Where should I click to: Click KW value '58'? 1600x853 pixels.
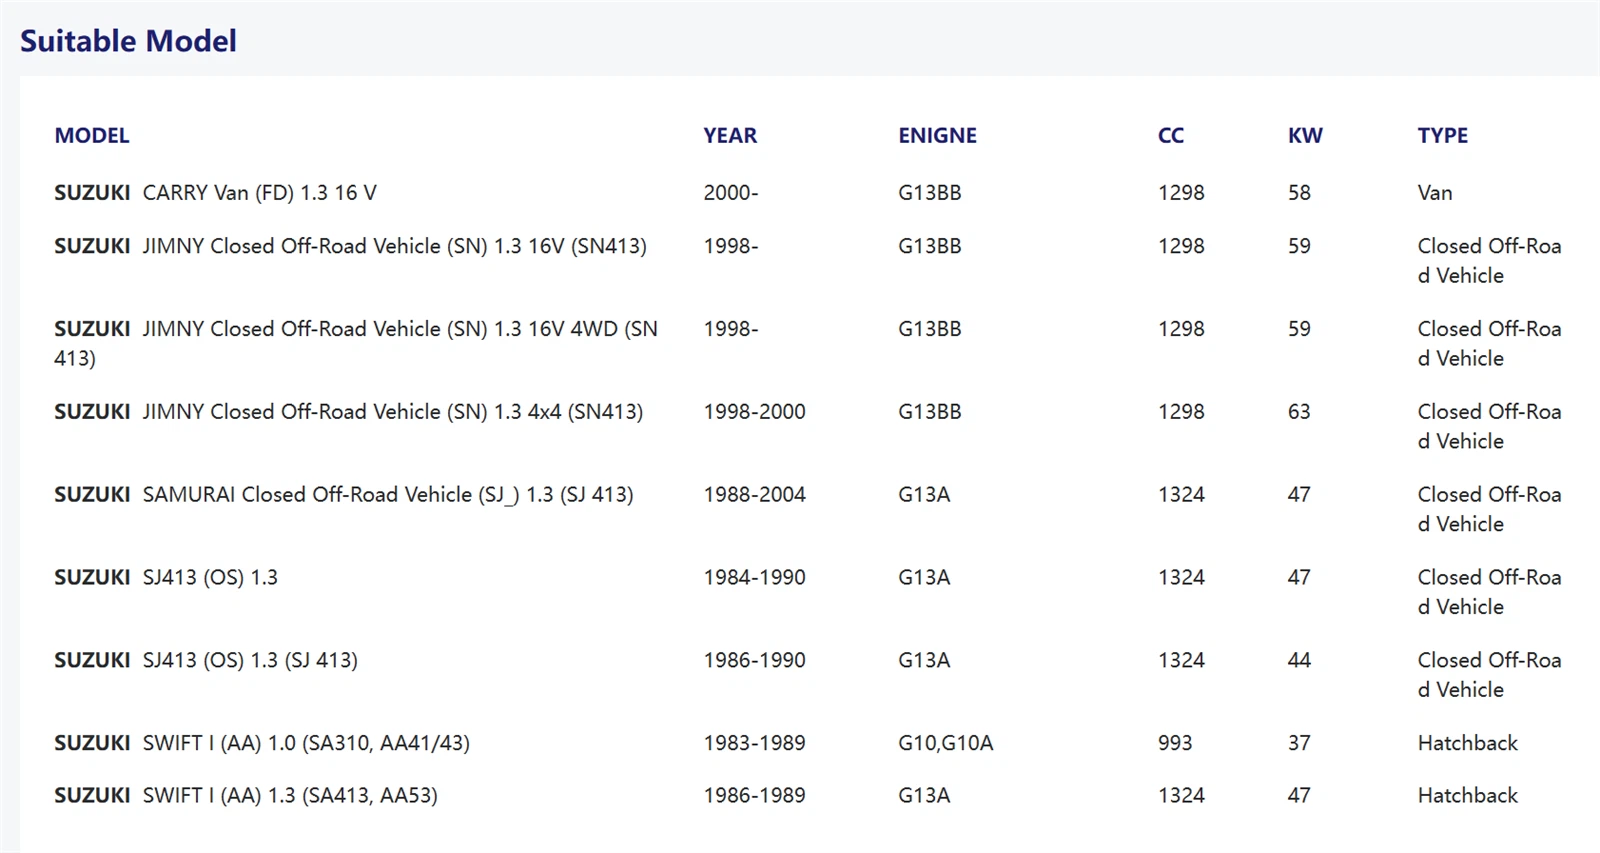tap(1299, 193)
